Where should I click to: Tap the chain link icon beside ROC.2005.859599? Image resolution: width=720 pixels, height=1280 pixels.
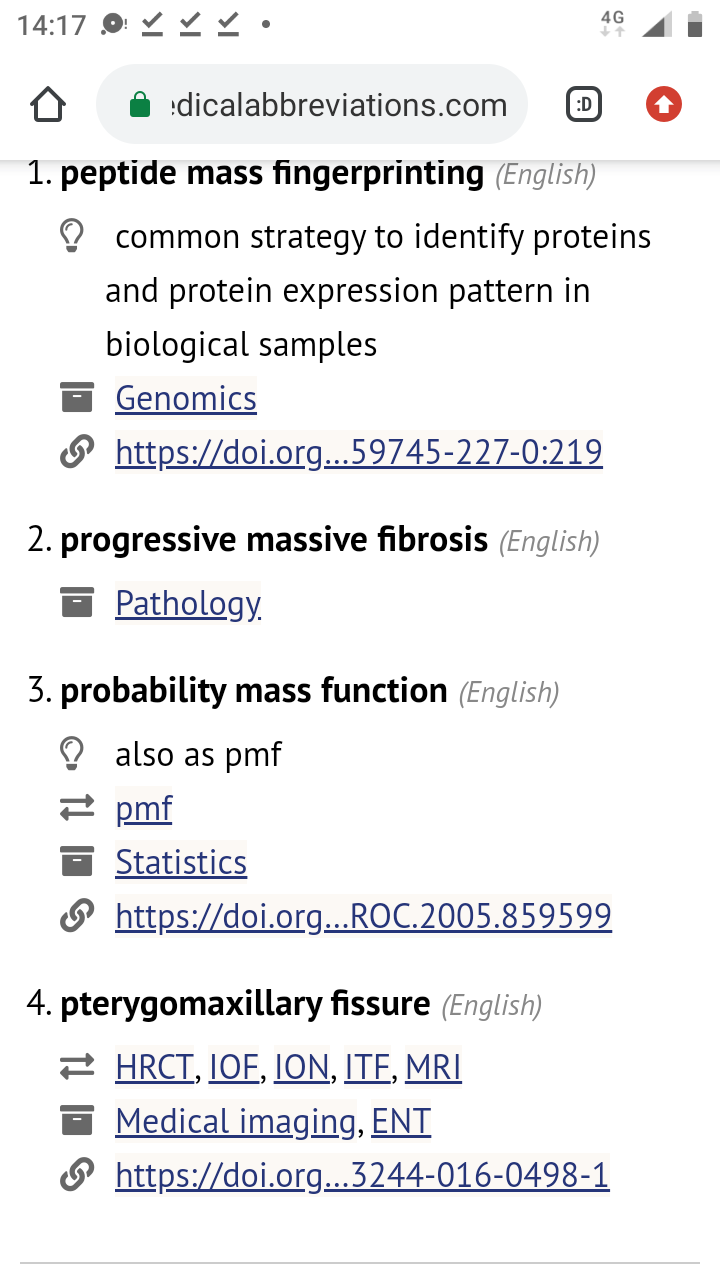pos(77,915)
